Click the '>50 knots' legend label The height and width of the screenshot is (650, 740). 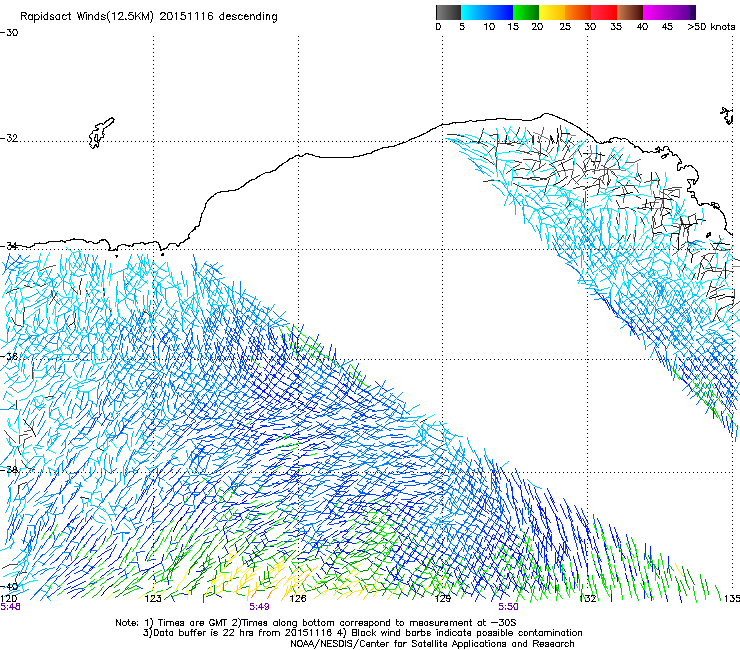point(711,26)
